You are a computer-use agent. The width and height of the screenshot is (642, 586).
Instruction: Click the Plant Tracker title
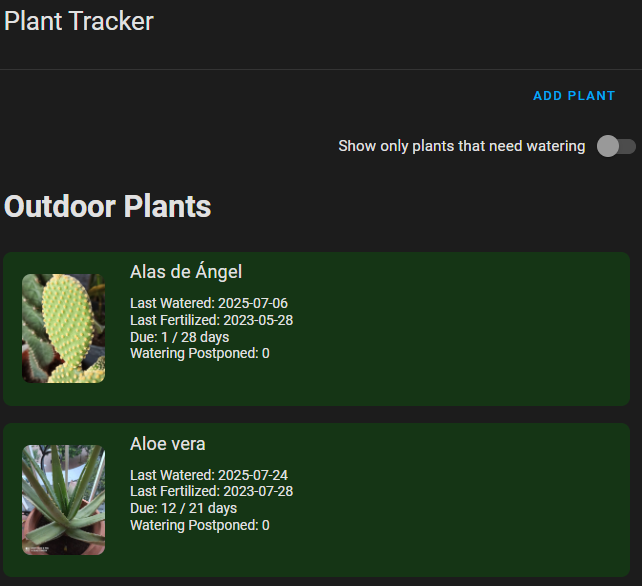click(x=79, y=21)
